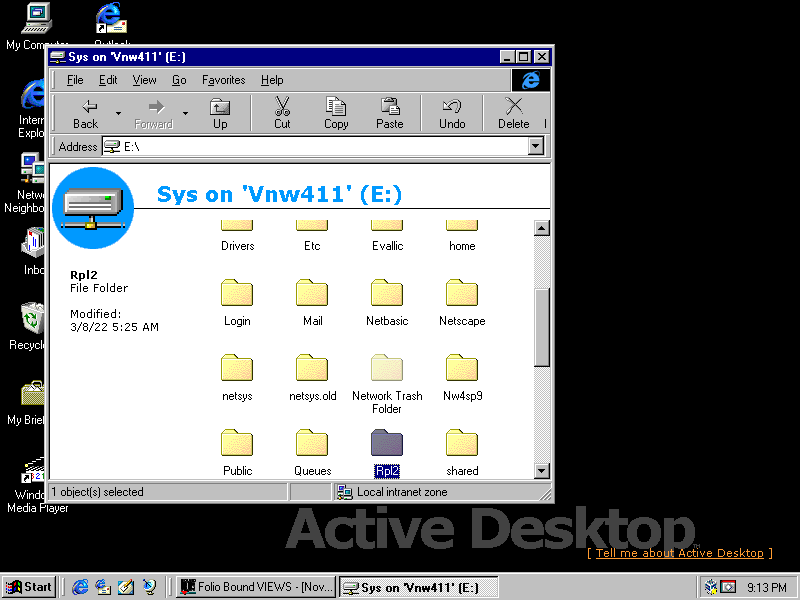Select the netsys folder
The width and height of the screenshot is (800, 600).
(x=237, y=367)
